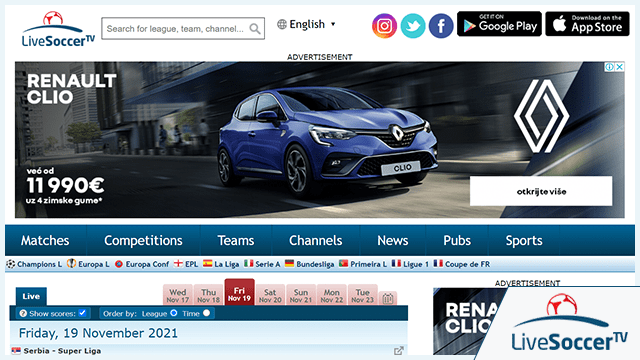Go to EPL quick link

[x=186, y=264]
